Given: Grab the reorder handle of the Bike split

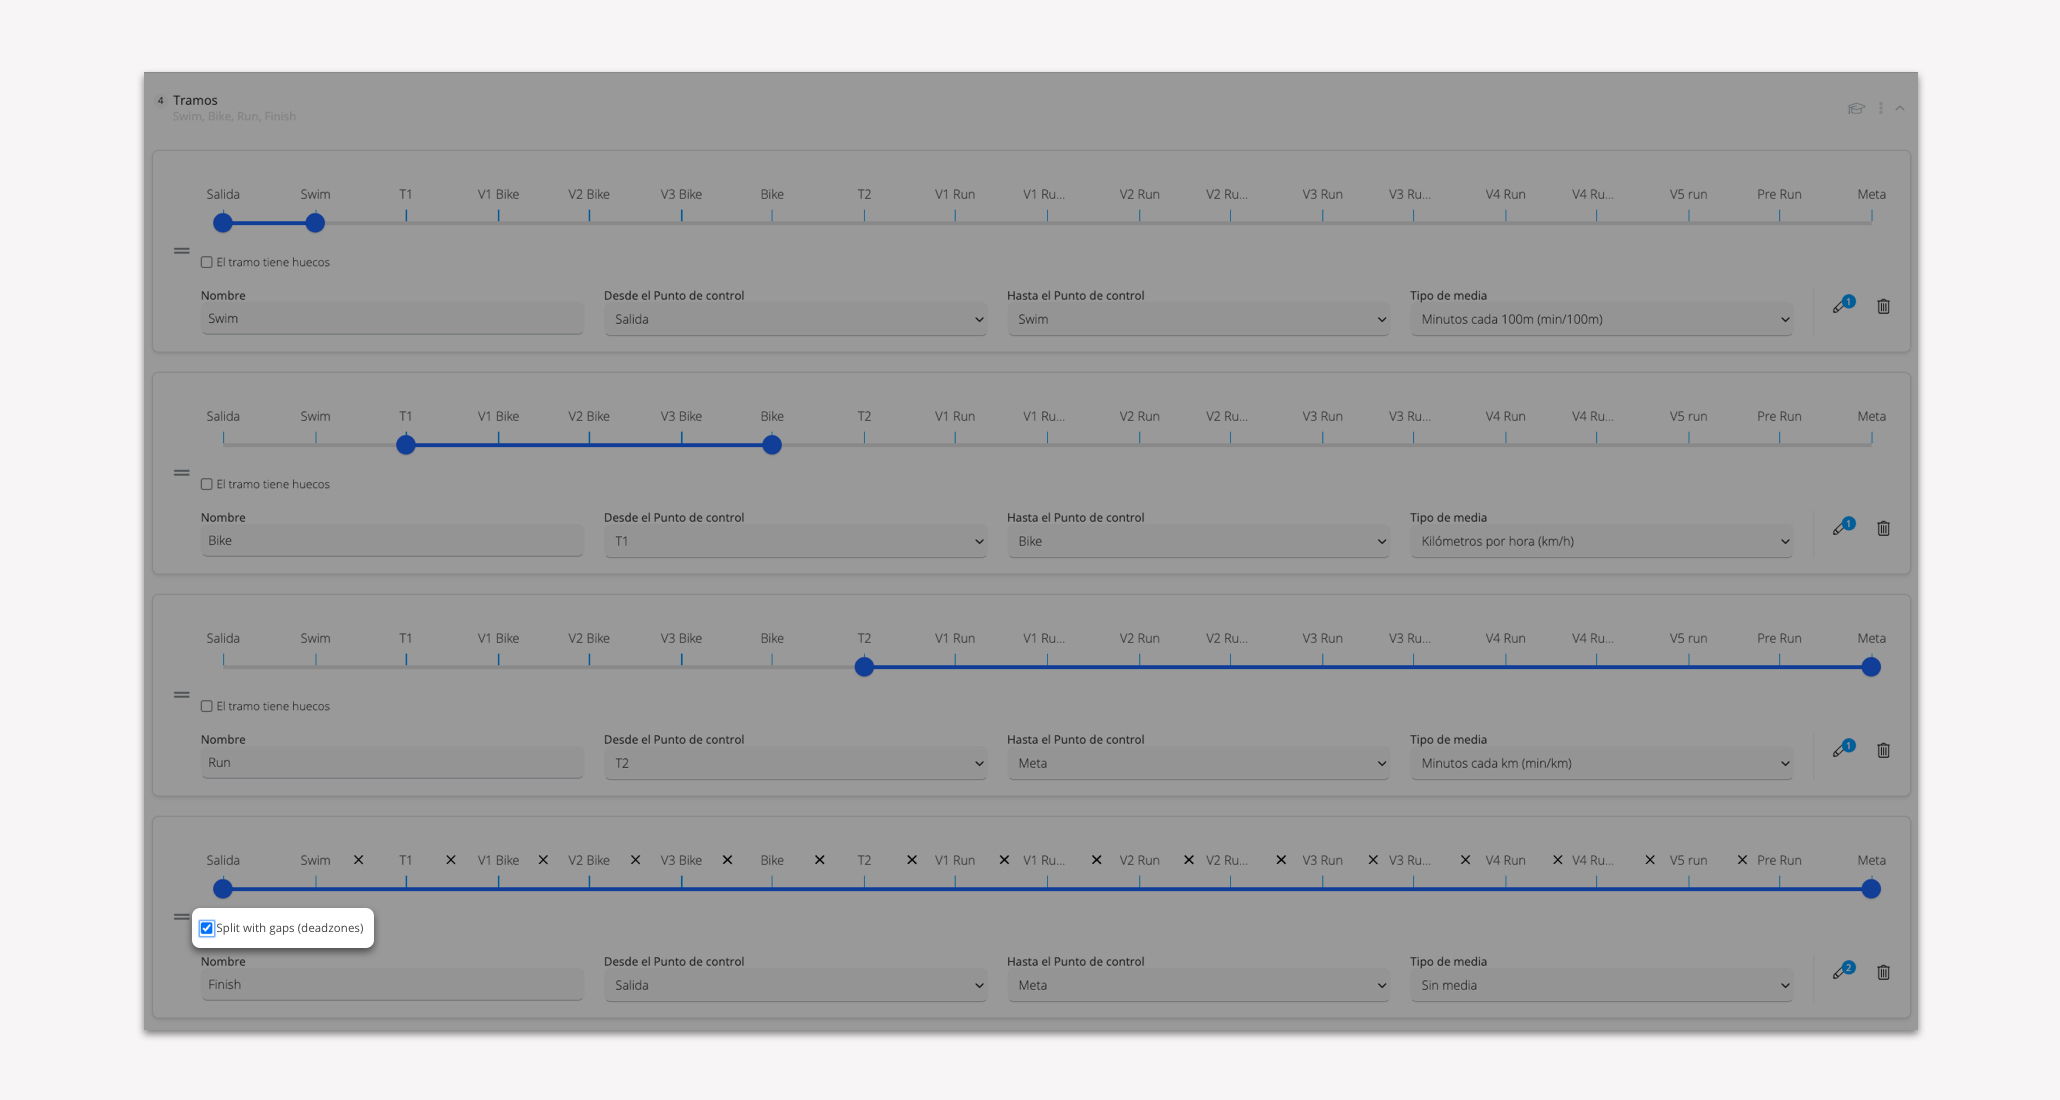Looking at the screenshot, I should click(181, 473).
